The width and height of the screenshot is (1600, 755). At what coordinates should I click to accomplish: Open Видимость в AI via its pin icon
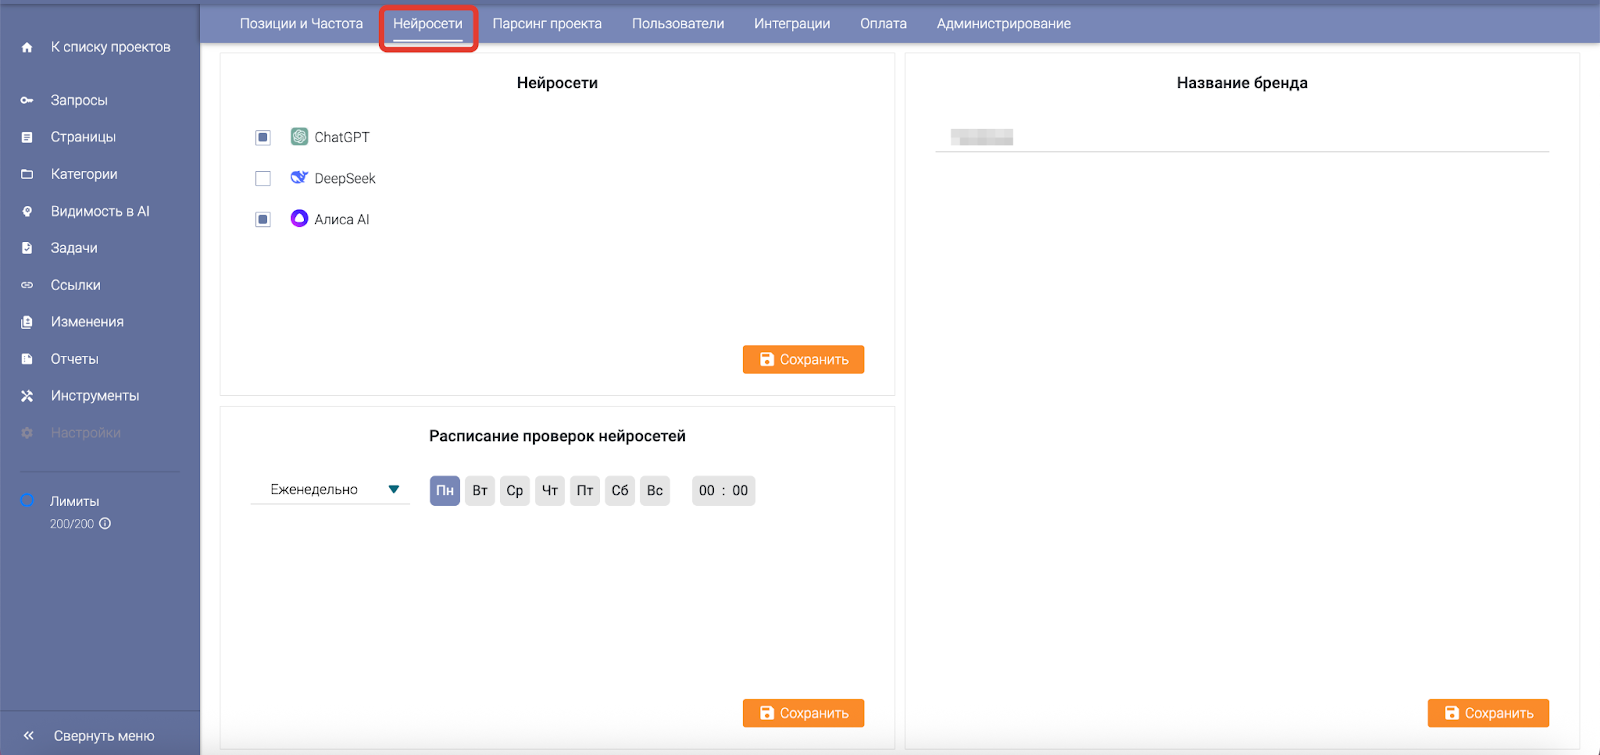point(27,211)
